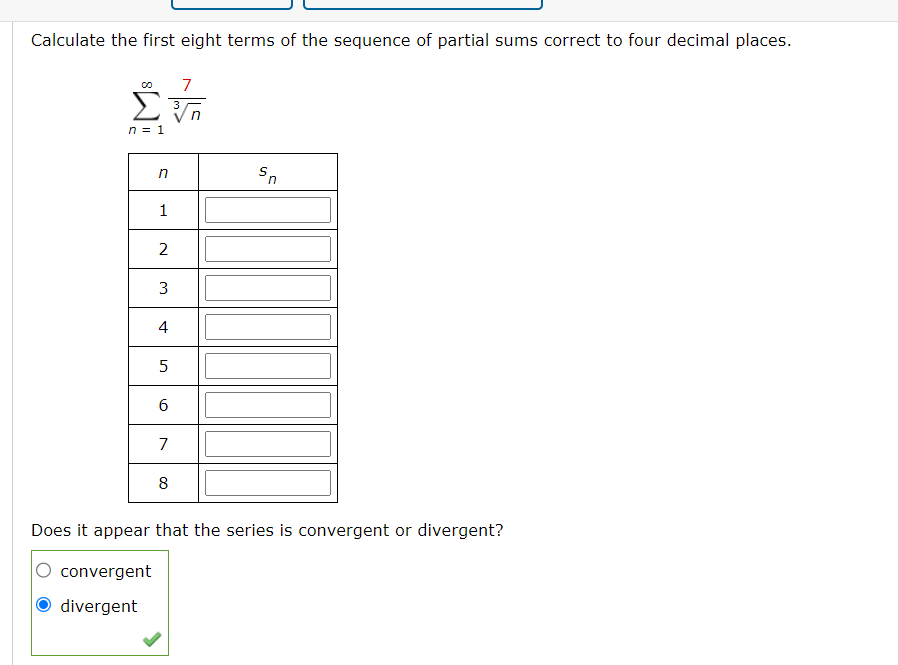This screenshot has width=898, height=665.
Task: Click the question text about convergence
Action: tap(266, 530)
